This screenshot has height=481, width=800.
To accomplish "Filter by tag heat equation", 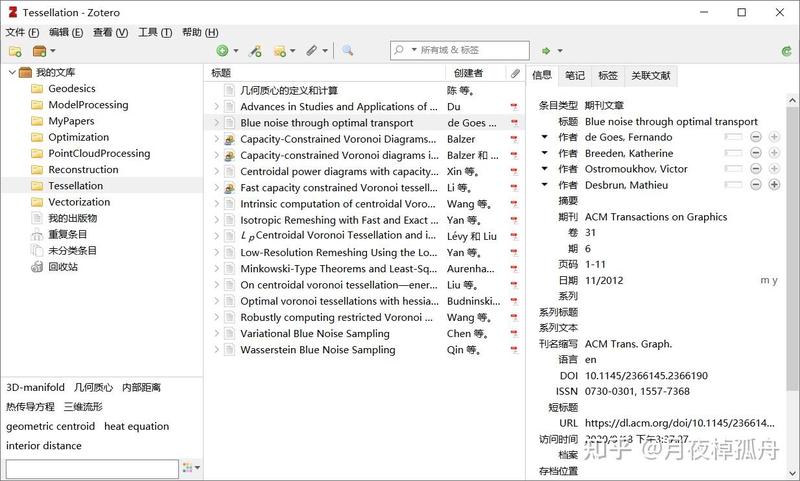I will pyautogui.click(x=136, y=426).
